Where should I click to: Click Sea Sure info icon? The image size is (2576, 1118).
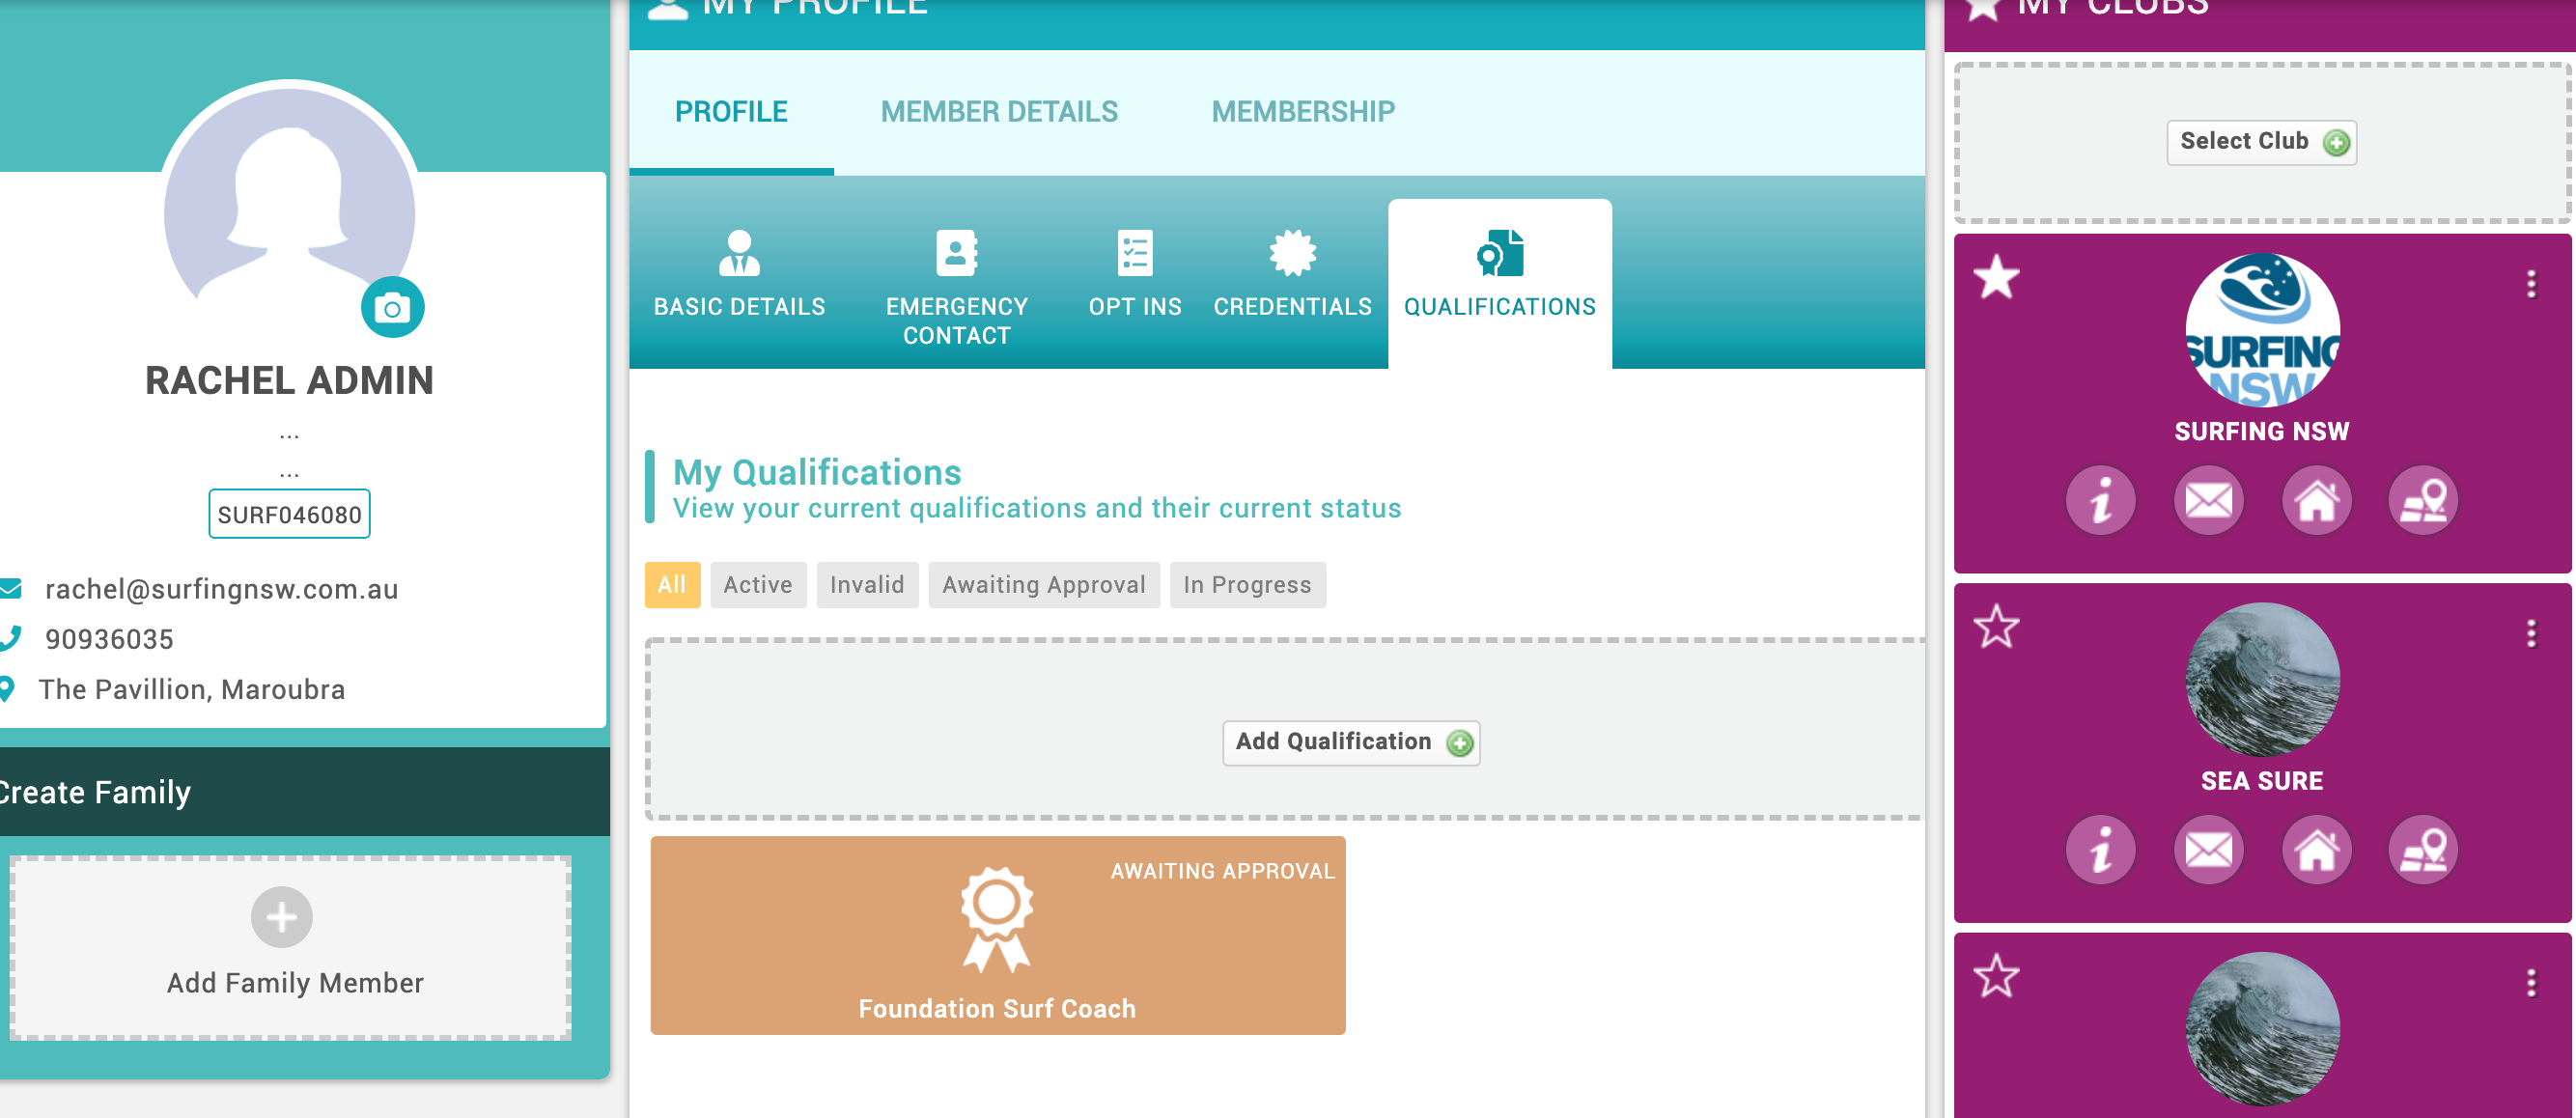click(x=2100, y=850)
